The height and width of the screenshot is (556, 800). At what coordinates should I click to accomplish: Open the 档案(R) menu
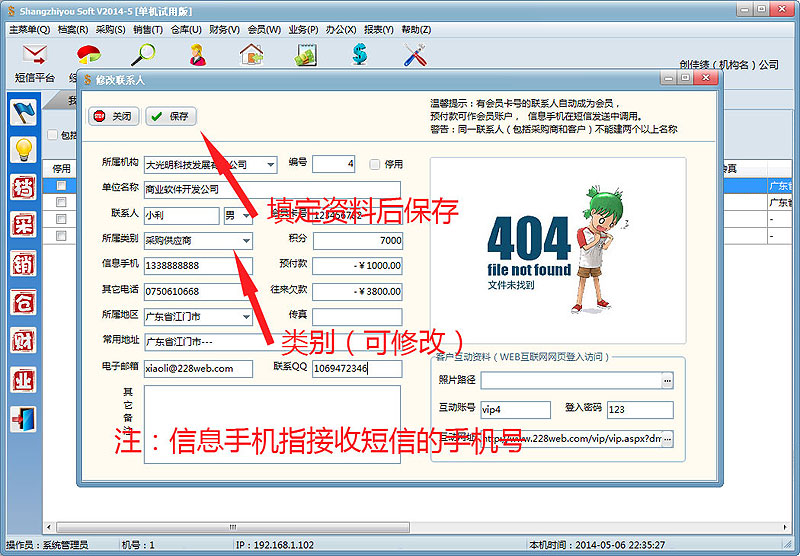(x=73, y=30)
